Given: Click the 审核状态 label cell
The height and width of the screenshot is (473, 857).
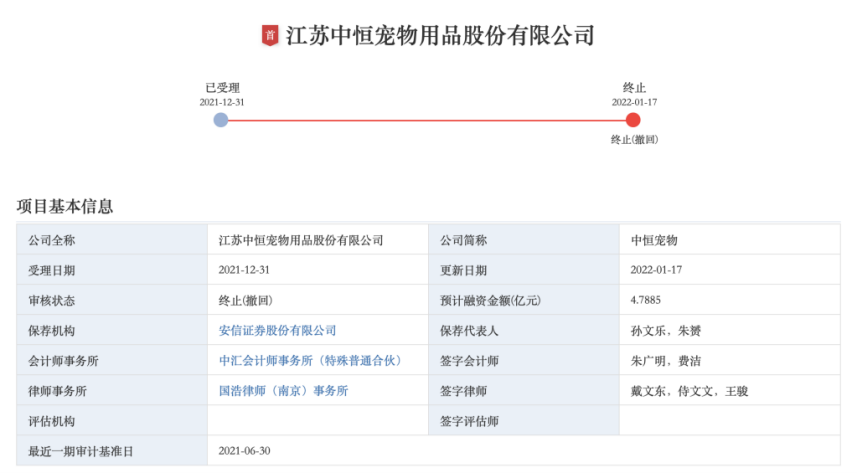Looking at the screenshot, I should (x=112, y=300).
